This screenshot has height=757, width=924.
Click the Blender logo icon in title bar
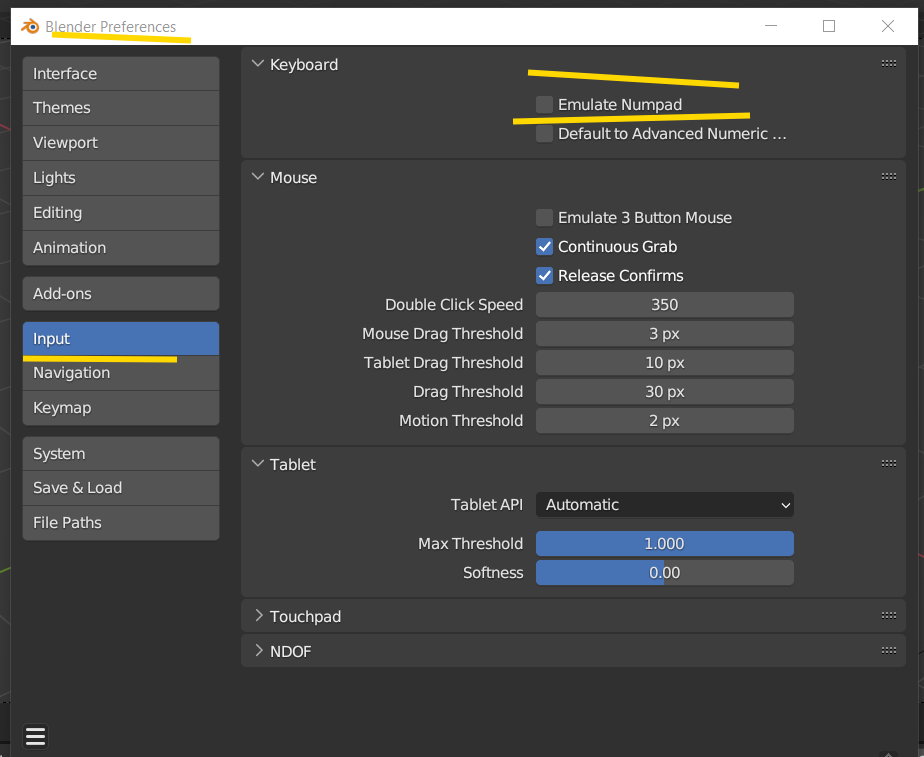[x=30, y=27]
